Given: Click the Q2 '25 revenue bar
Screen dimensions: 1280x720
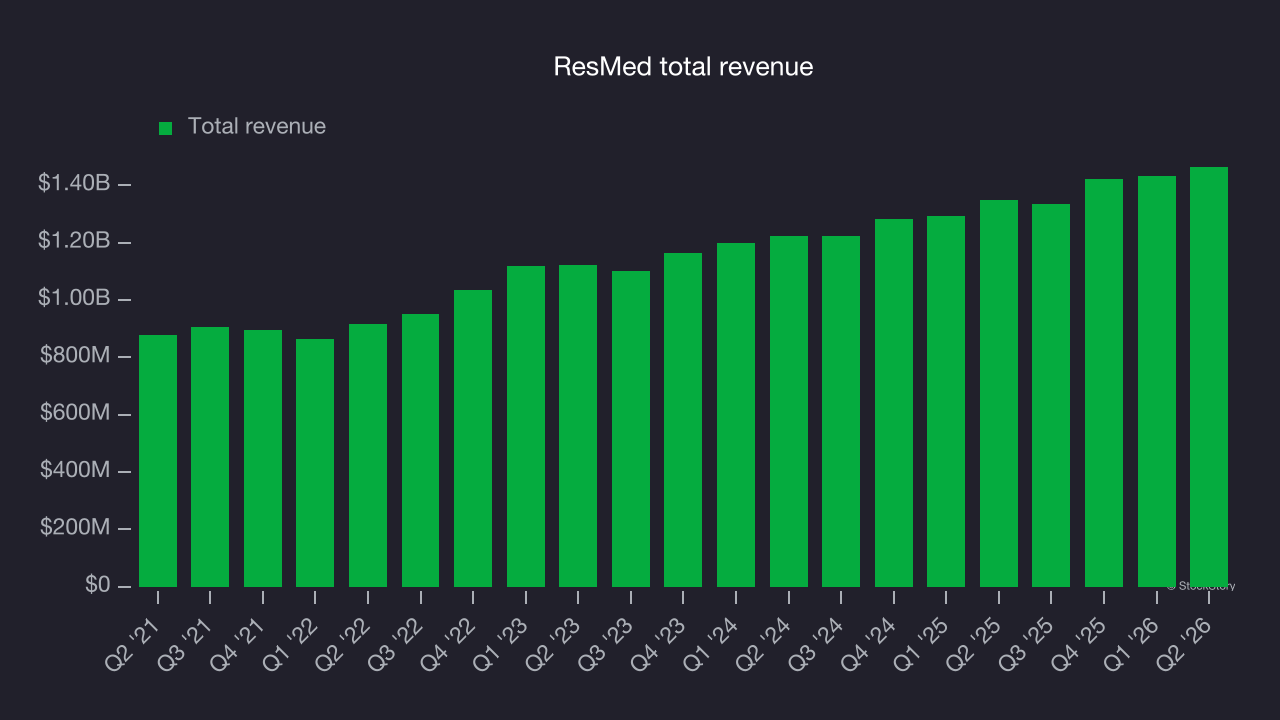Looking at the screenshot, I should (999, 394).
